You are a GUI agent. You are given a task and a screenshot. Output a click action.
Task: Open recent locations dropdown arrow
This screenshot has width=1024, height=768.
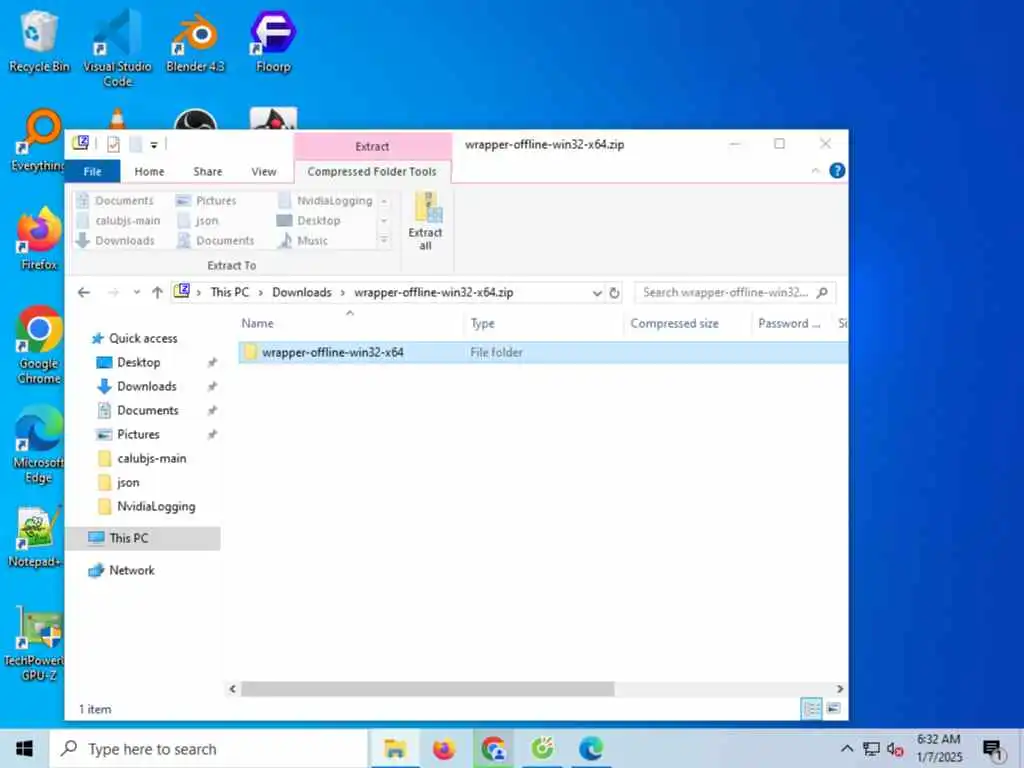(x=136, y=293)
